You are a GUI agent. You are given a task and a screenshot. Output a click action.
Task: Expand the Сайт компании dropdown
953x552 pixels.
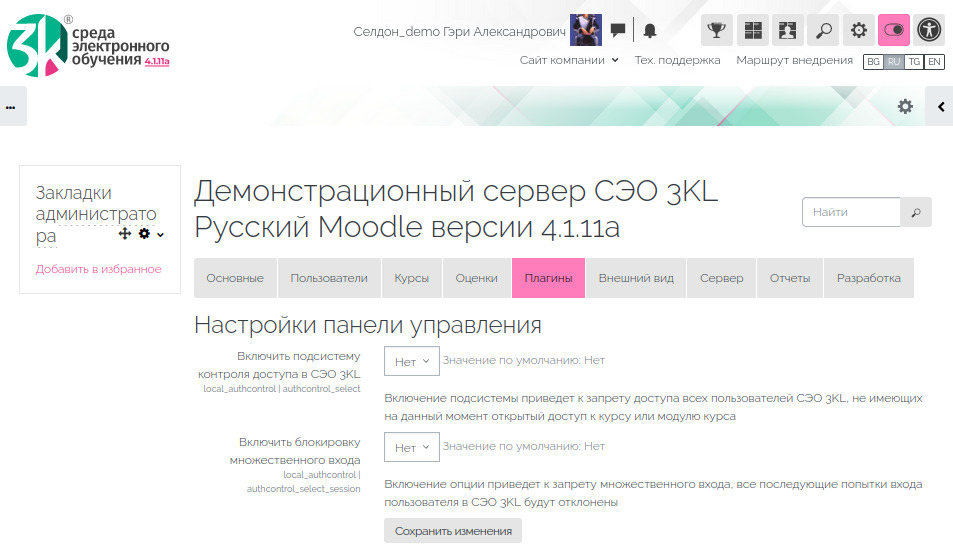click(x=569, y=60)
